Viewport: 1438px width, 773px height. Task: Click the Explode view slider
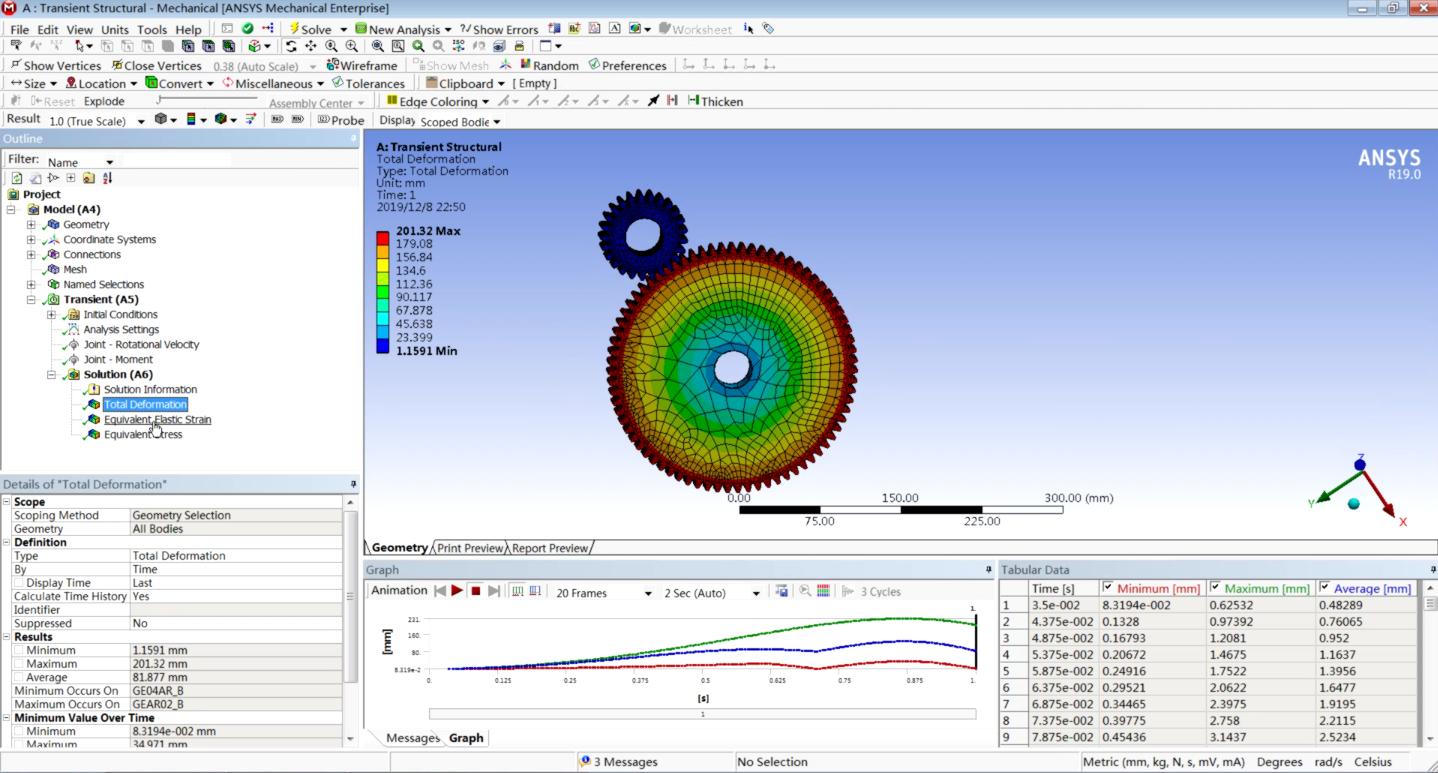coord(206,100)
